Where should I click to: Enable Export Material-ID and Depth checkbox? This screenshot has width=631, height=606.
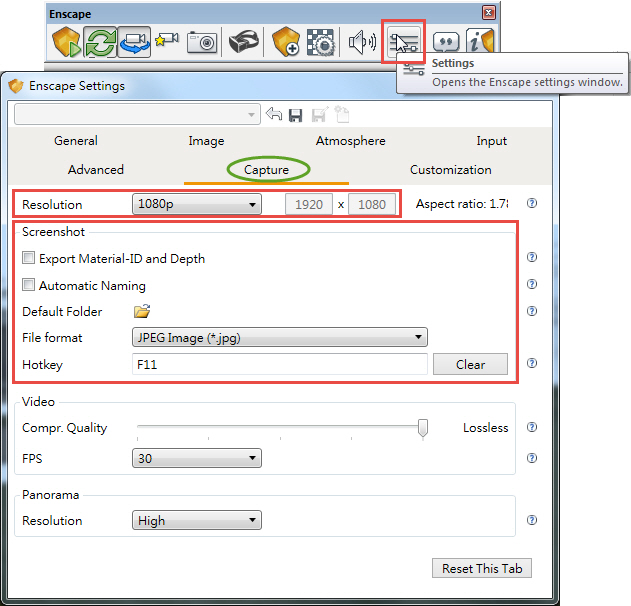point(28,258)
